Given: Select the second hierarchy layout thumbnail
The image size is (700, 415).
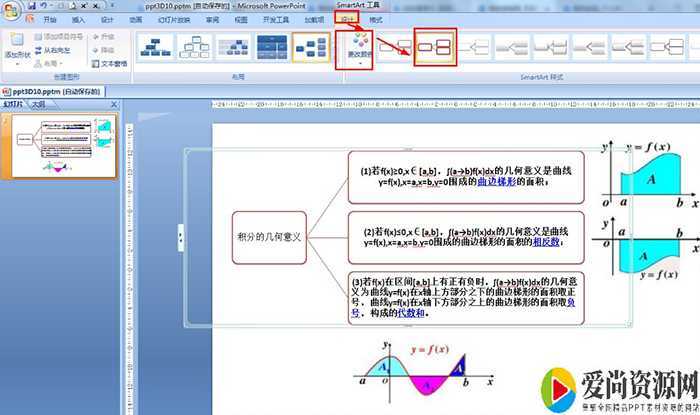Looking at the screenshot, I should (x=194, y=46).
